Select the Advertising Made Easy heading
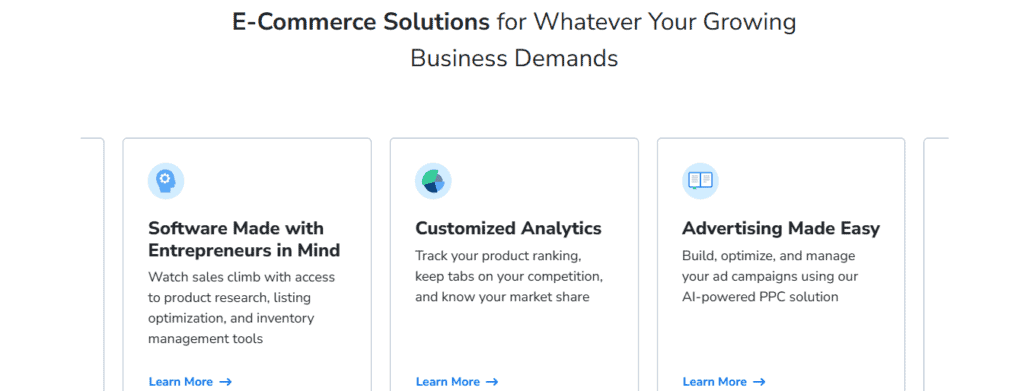The height and width of the screenshot is (391, 1024). click(x=781, y=228)
